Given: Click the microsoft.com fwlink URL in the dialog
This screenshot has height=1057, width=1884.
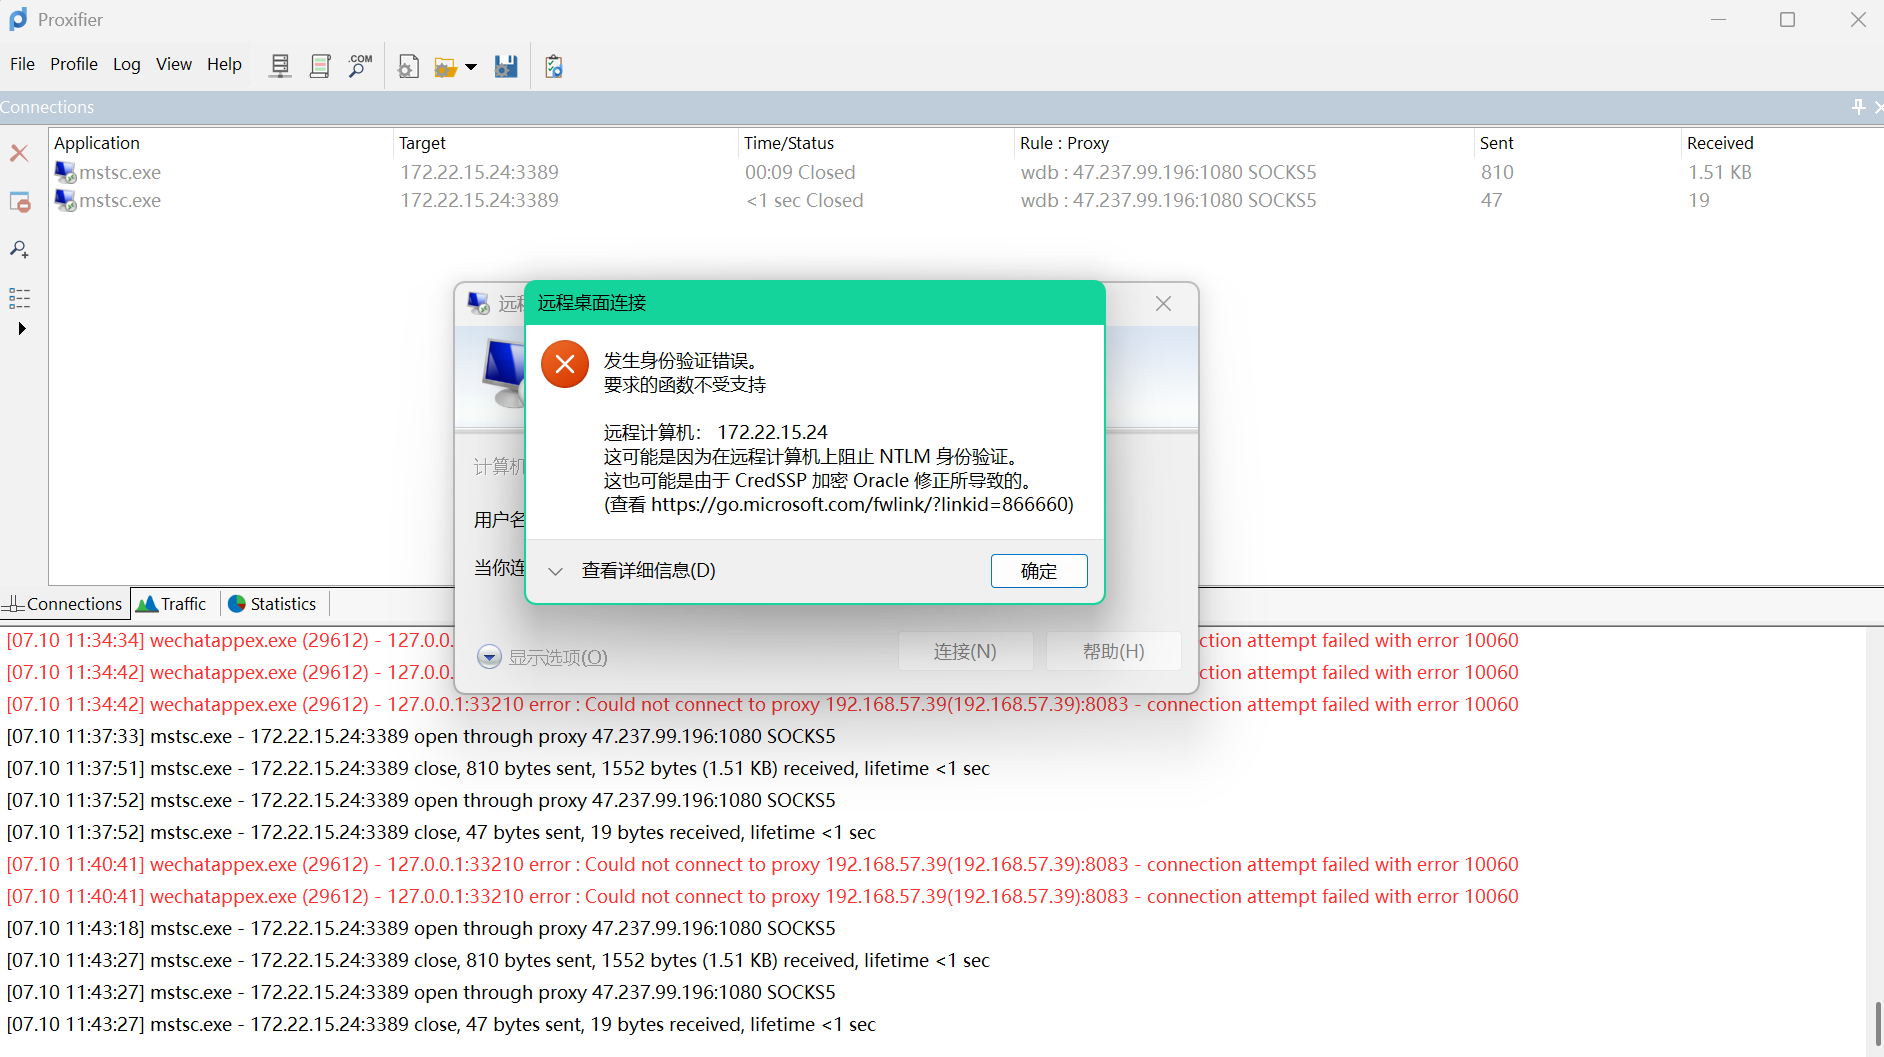Looking at the screenshot, I should 862,505.
